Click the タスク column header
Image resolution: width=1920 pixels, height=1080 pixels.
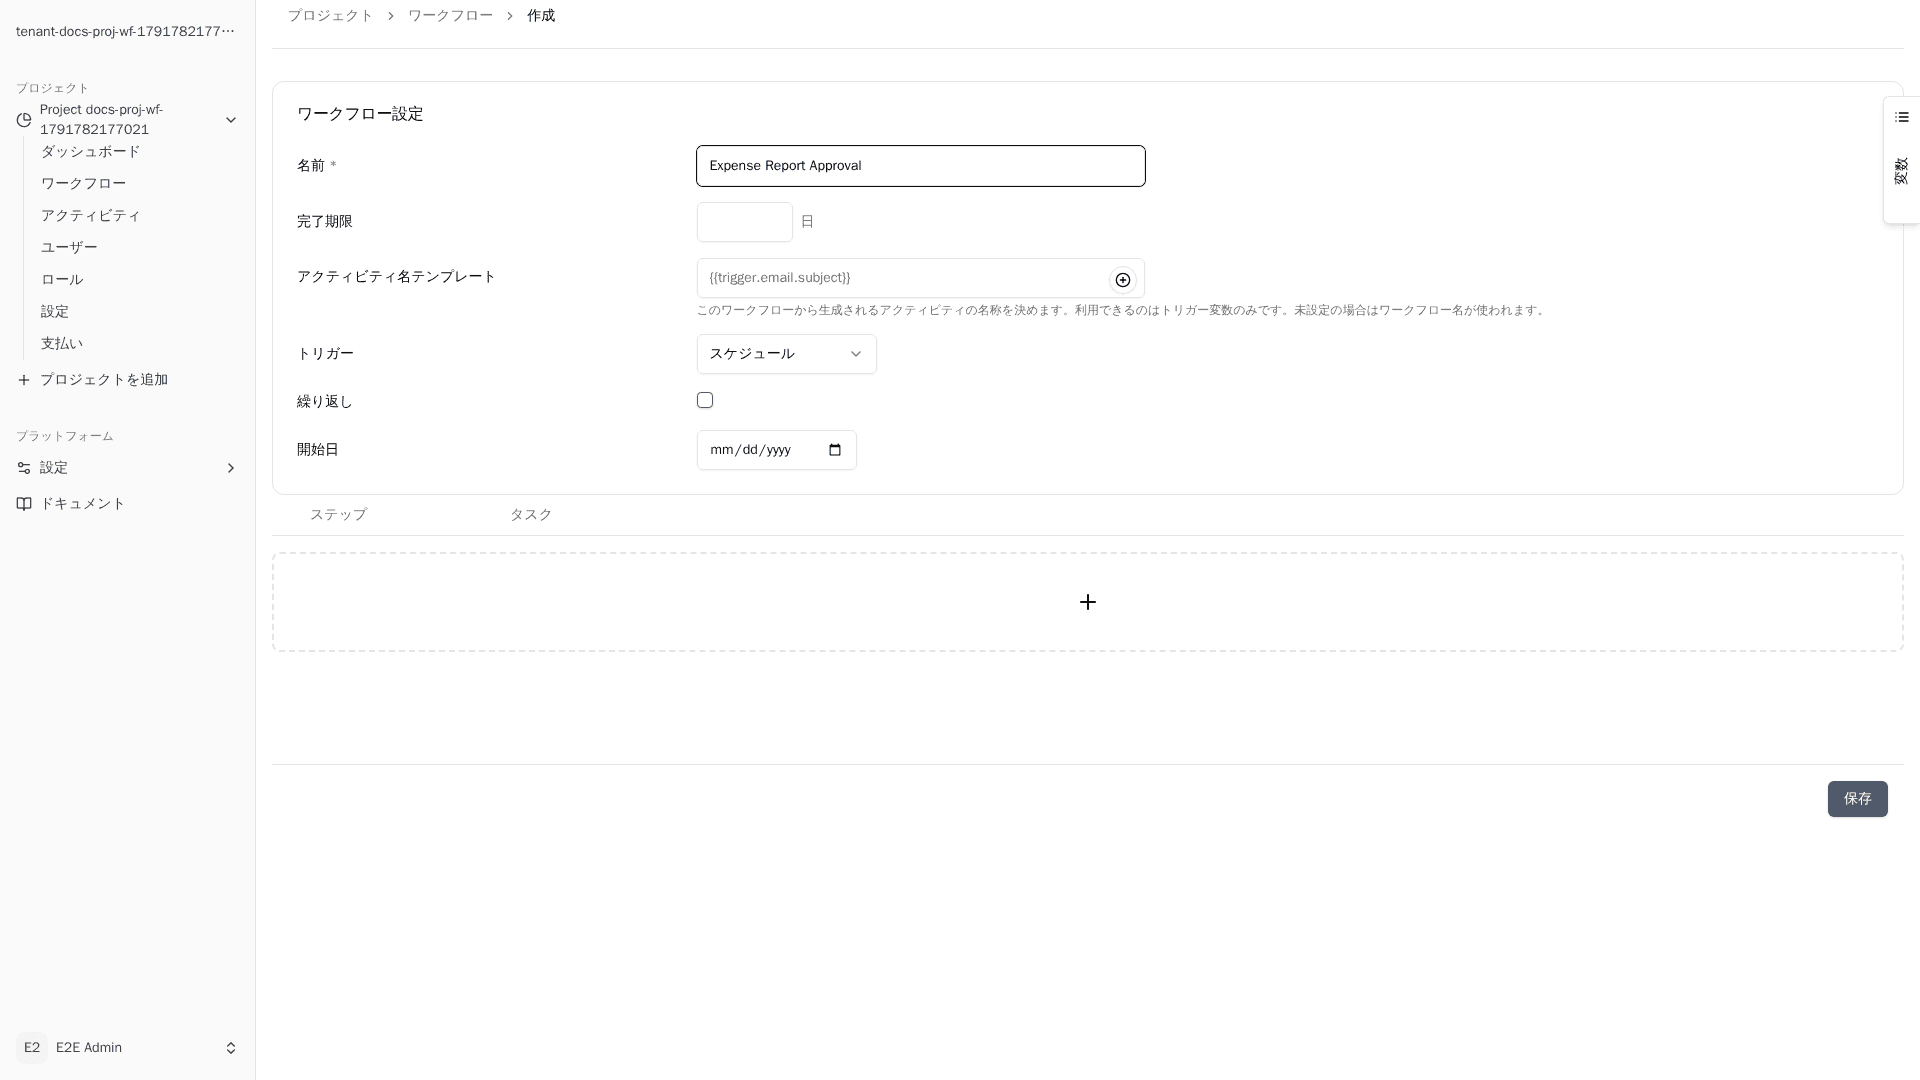coord(531,515)
